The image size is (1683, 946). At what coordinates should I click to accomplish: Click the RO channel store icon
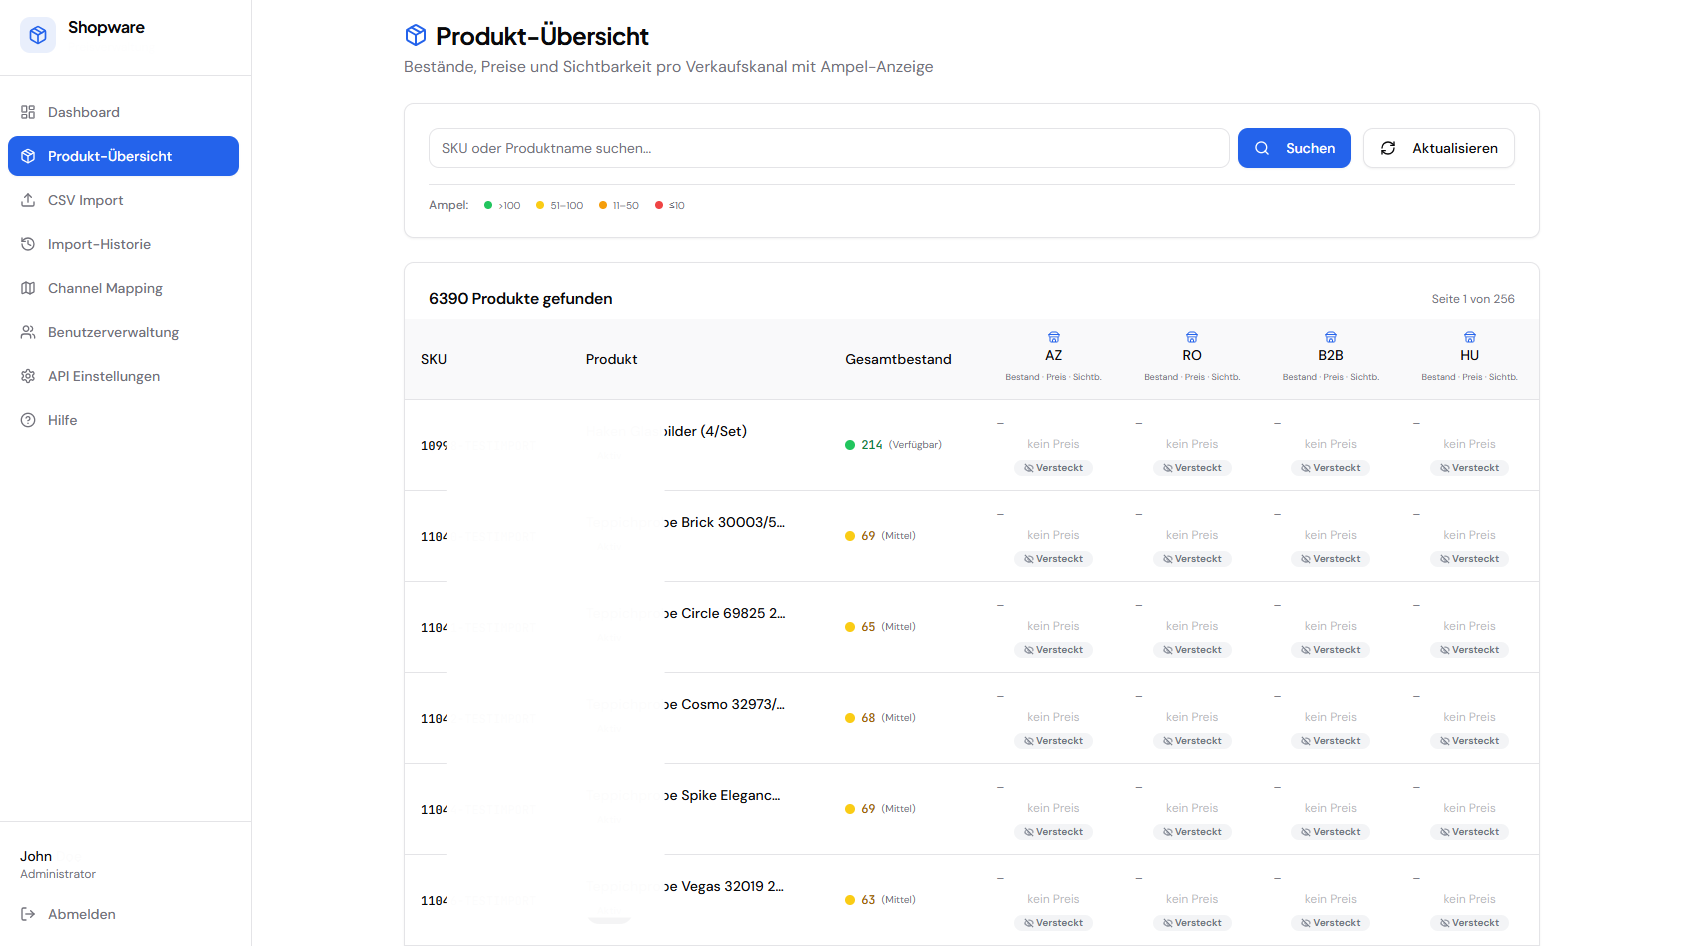pyautogui.click(x=1192, y=337)
